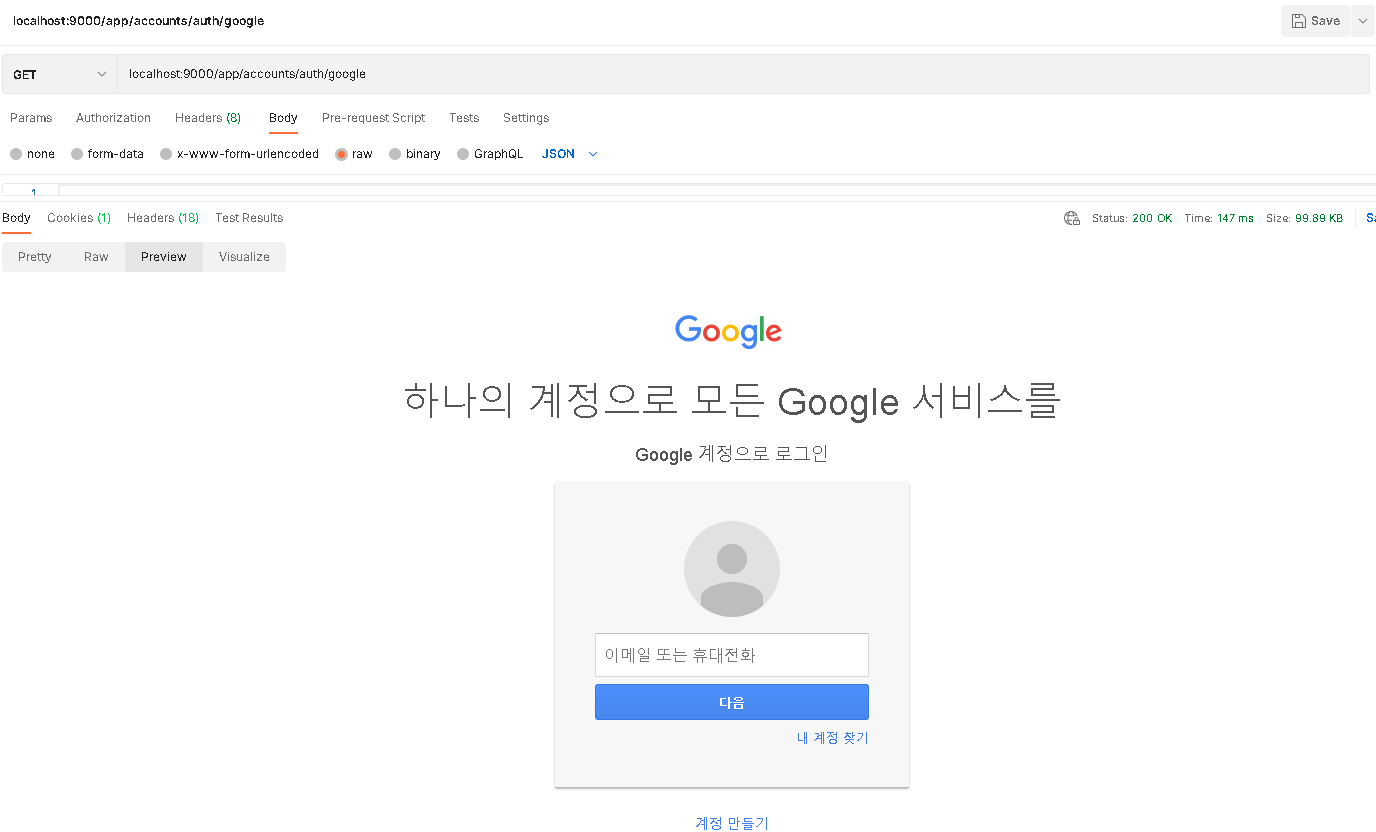
Task: Open the response Headers (18) tab
Action: [163, 218]
